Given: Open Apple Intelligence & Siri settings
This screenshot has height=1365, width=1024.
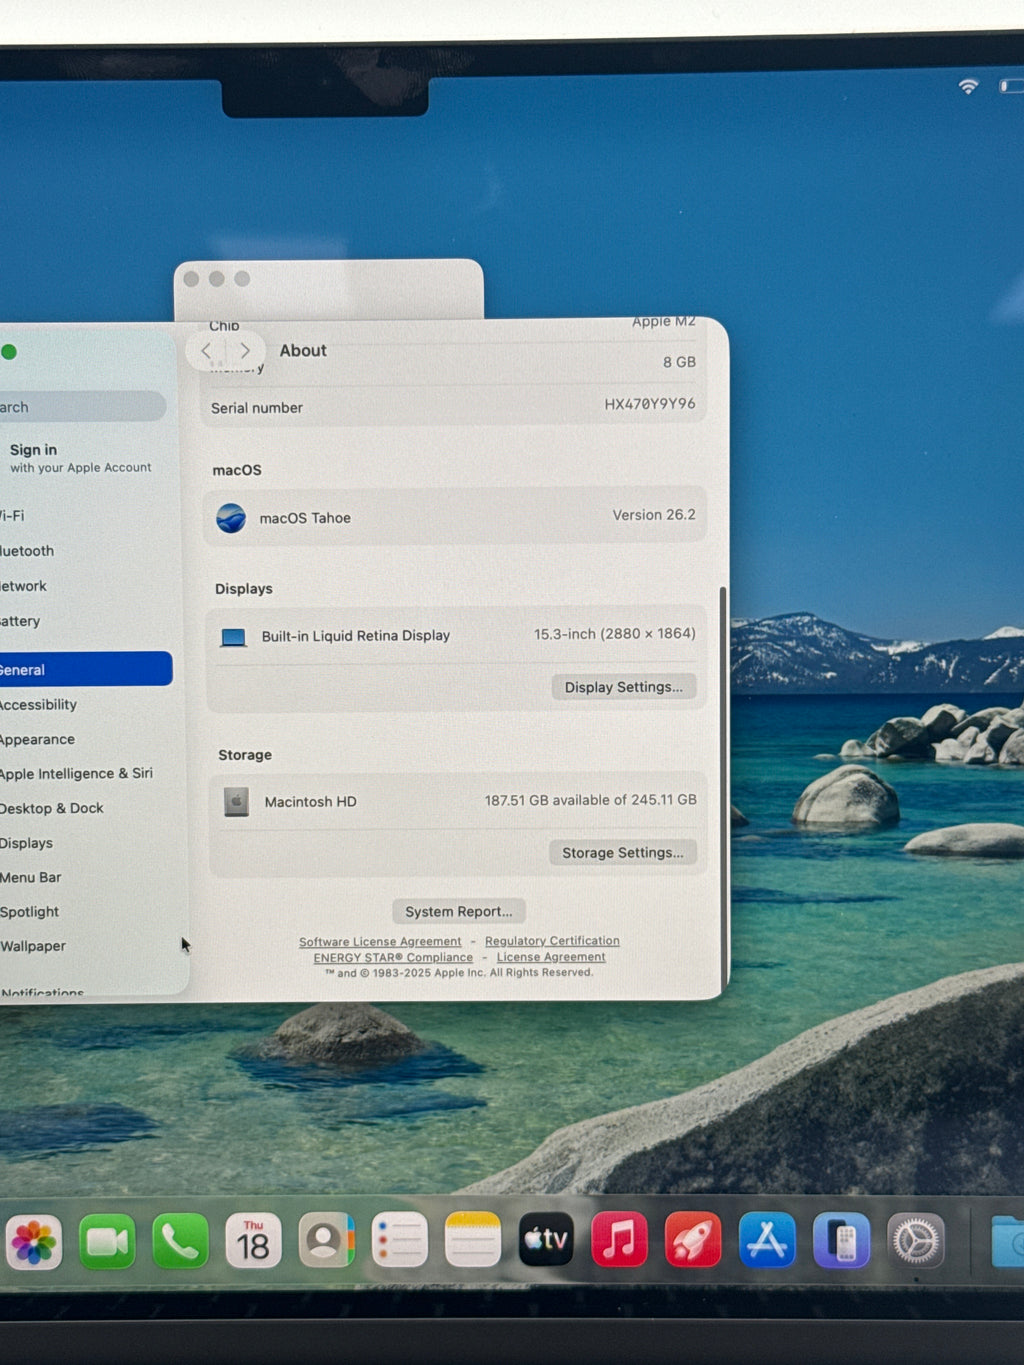Looking at the screenshot, I should (86, 774).
